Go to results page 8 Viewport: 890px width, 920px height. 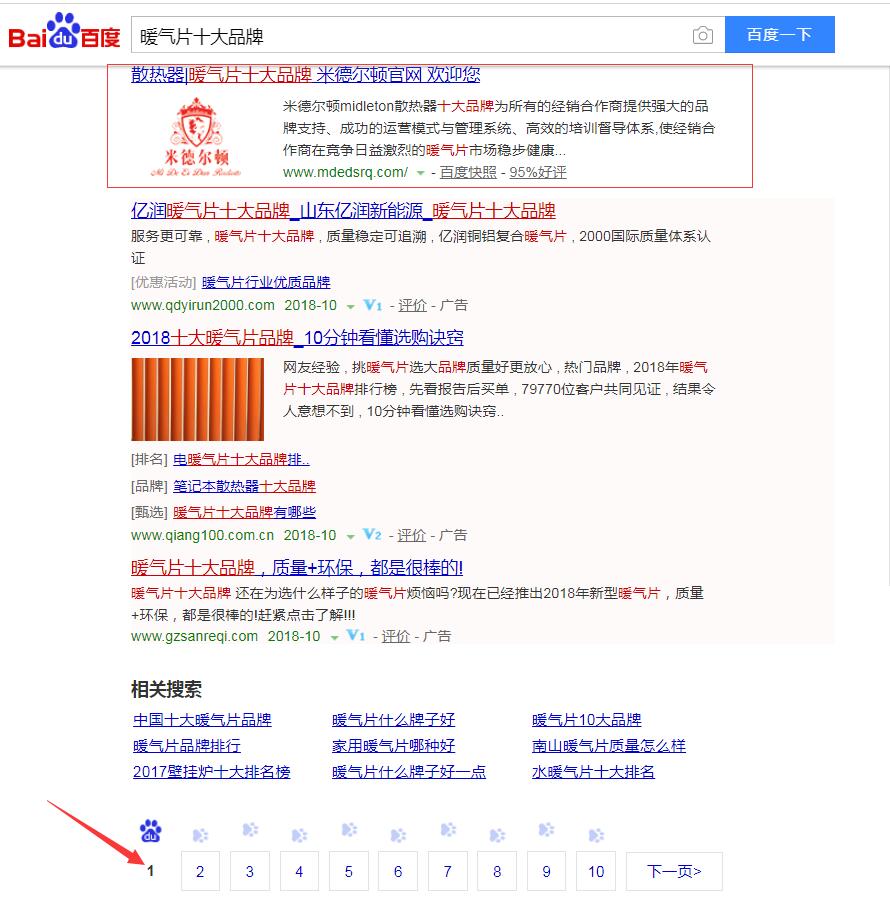point(497,871)
